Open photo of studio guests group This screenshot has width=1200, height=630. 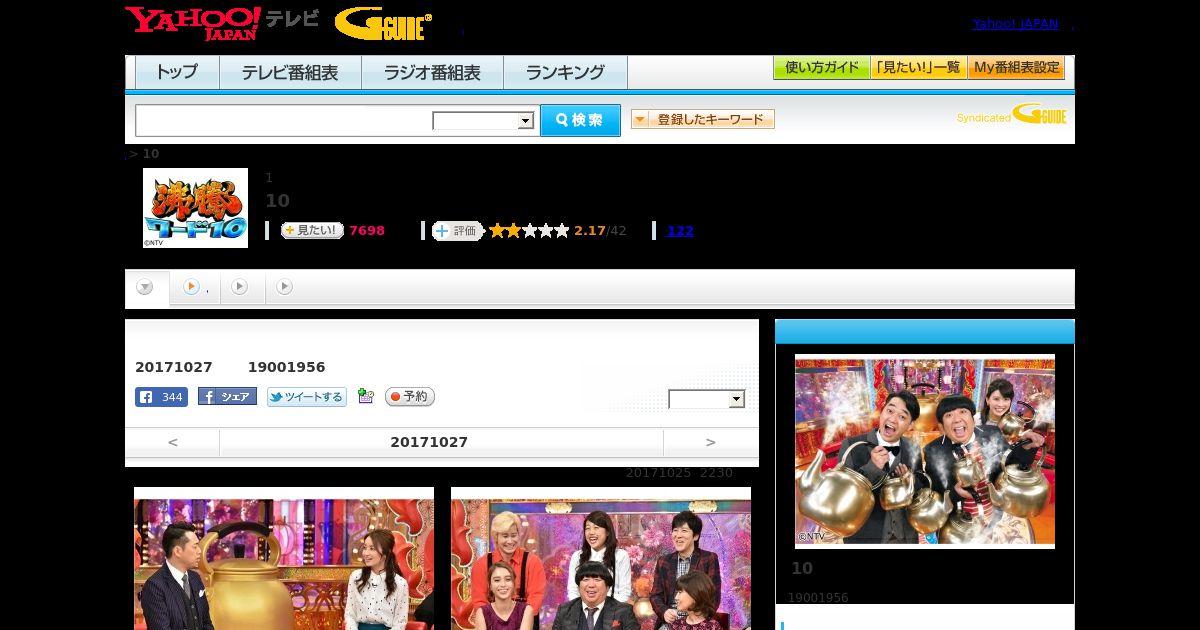601,558
